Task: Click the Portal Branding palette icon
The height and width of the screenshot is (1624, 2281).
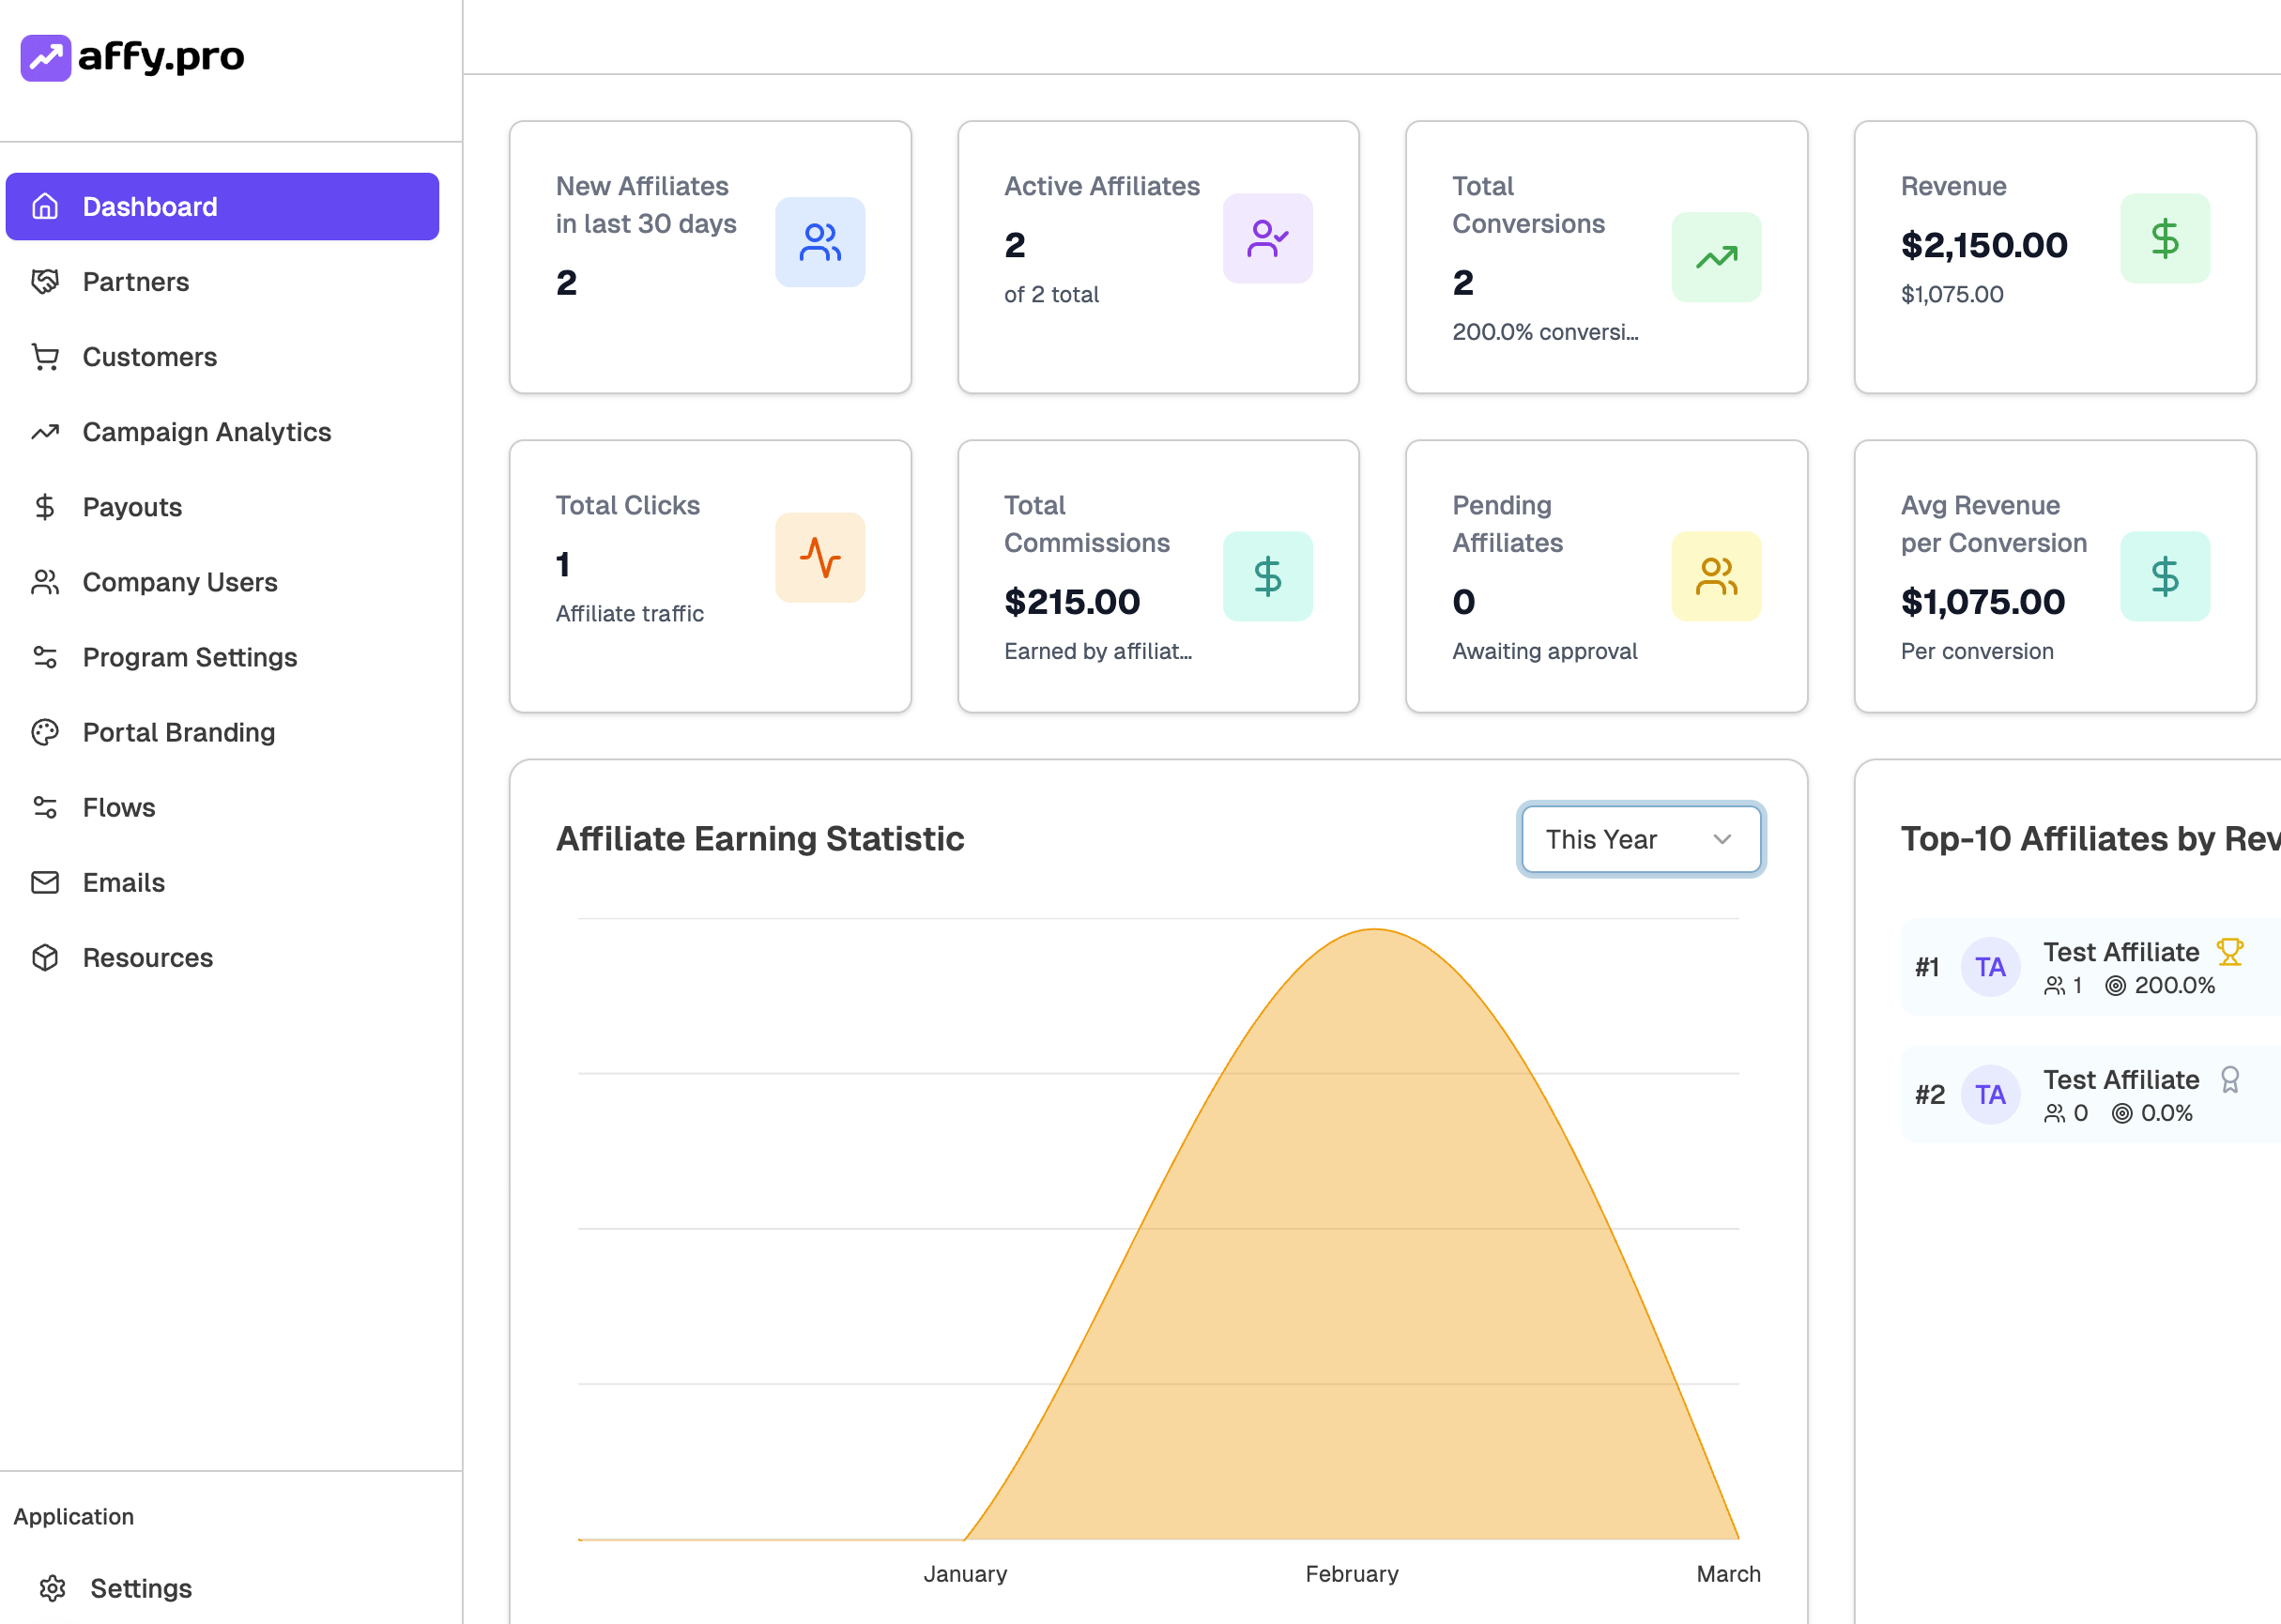Action: coord(45,732)
